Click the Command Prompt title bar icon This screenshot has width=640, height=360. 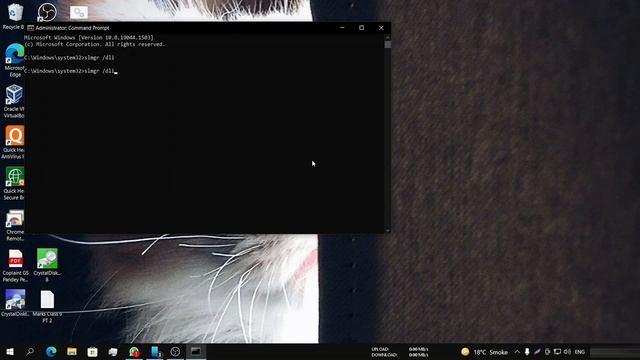point(30,28)
